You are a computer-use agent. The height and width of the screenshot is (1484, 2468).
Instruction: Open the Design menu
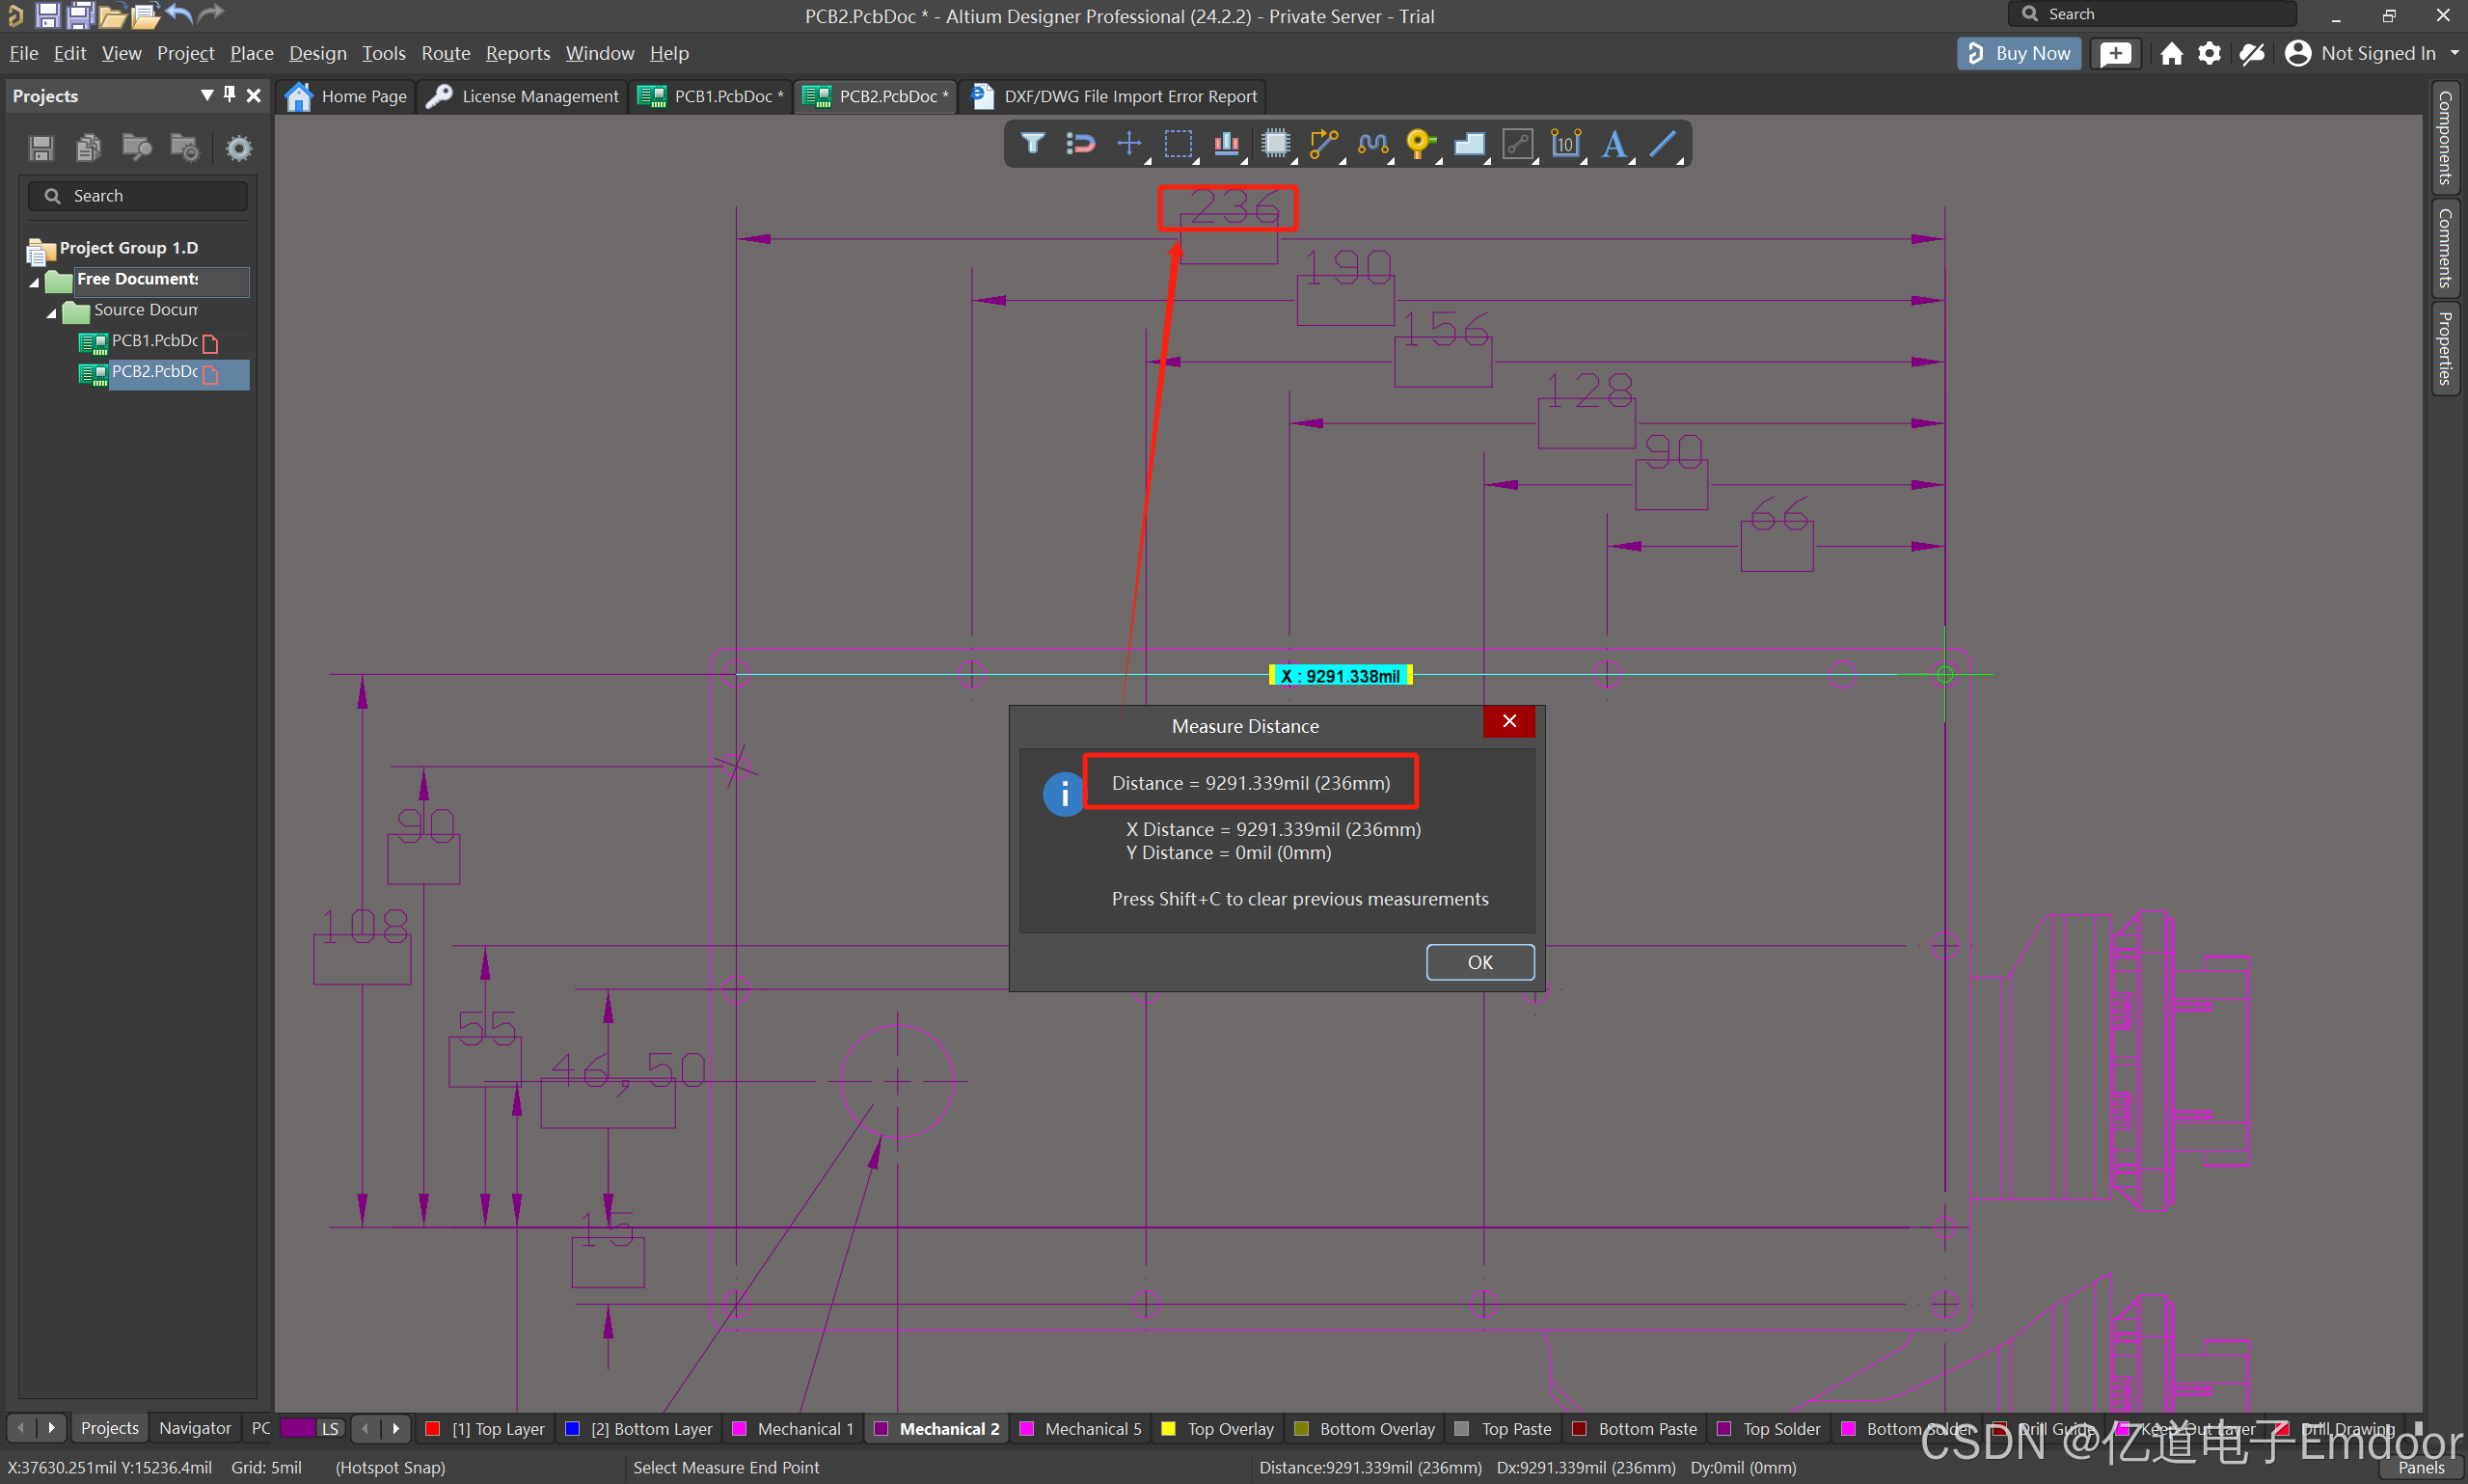(x=317, y=53)
